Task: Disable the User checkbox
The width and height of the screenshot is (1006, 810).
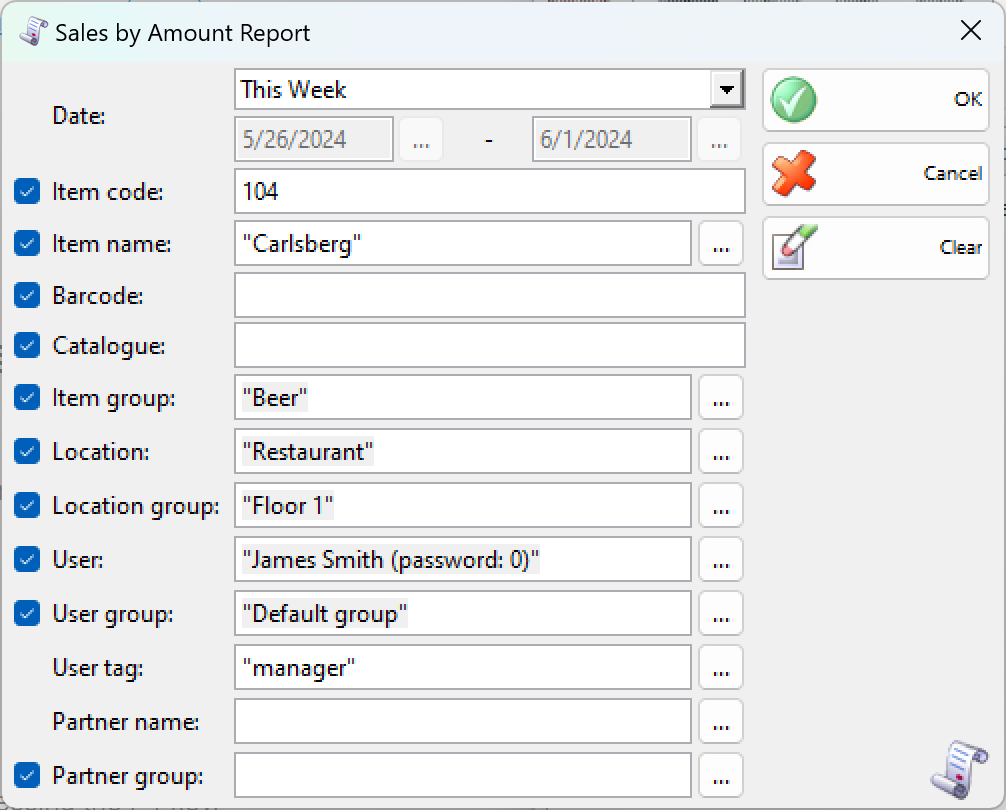Action: coord(27,559)
